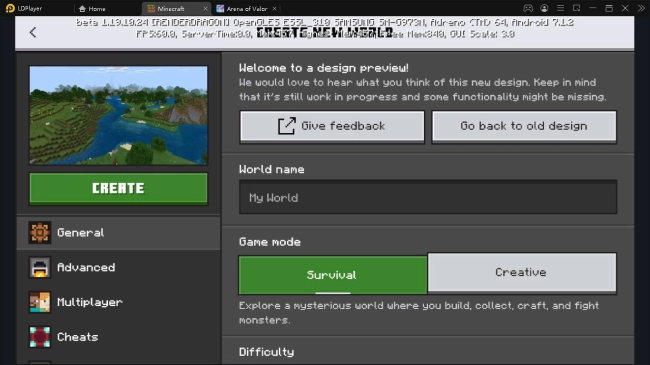Open the Cheats settings section
Image resolution: width=650 pixels, height=365 pixels.
tap(119, 337)
